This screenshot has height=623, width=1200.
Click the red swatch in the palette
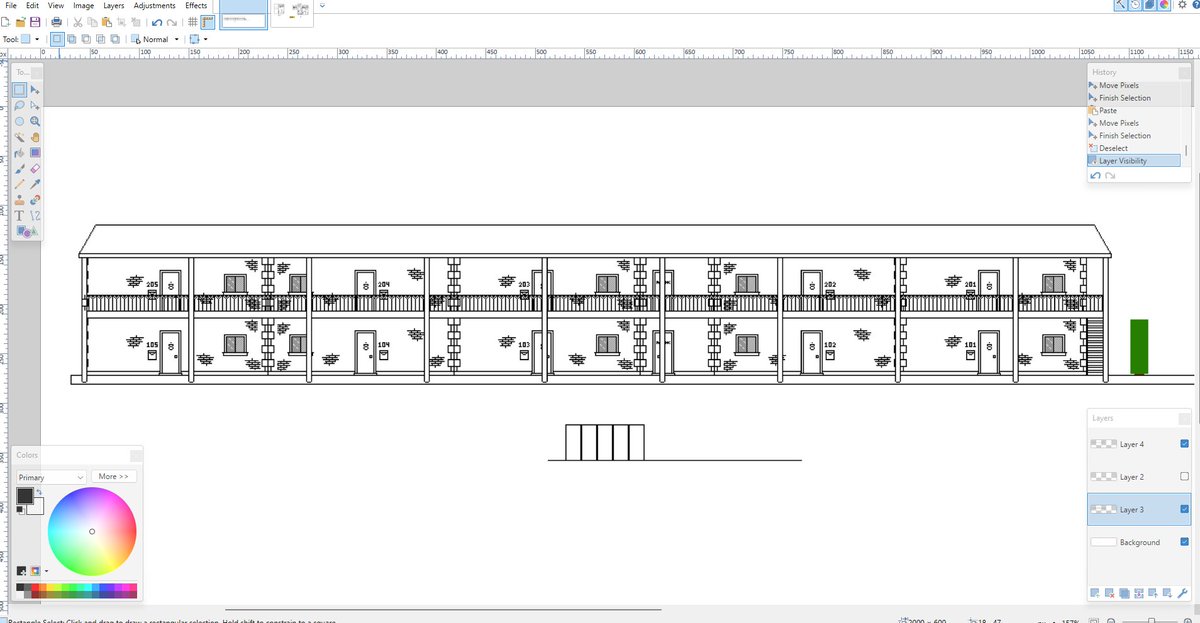click(35, 587)
